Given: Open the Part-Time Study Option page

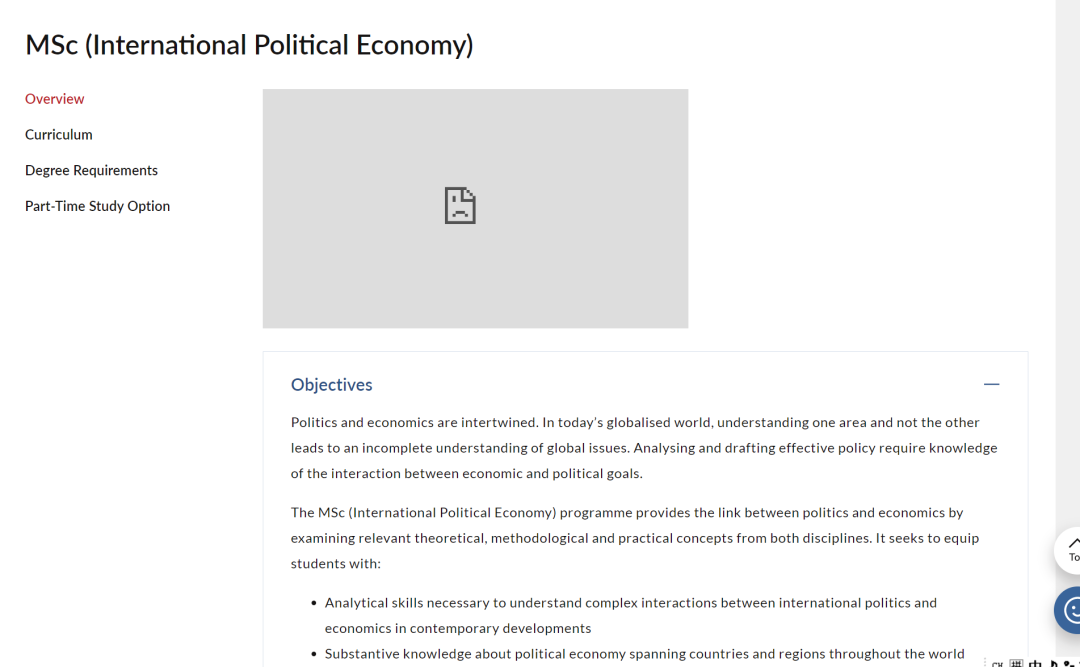Looking at the screenshot, I should coord(97,206).
